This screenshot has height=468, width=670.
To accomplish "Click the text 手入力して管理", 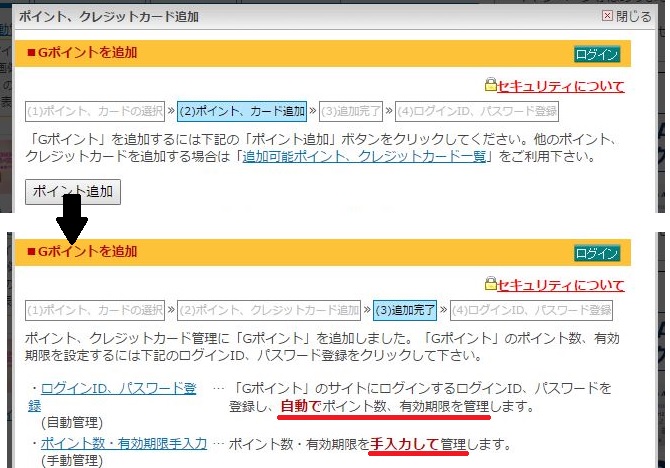I will [x=418, y=444].
